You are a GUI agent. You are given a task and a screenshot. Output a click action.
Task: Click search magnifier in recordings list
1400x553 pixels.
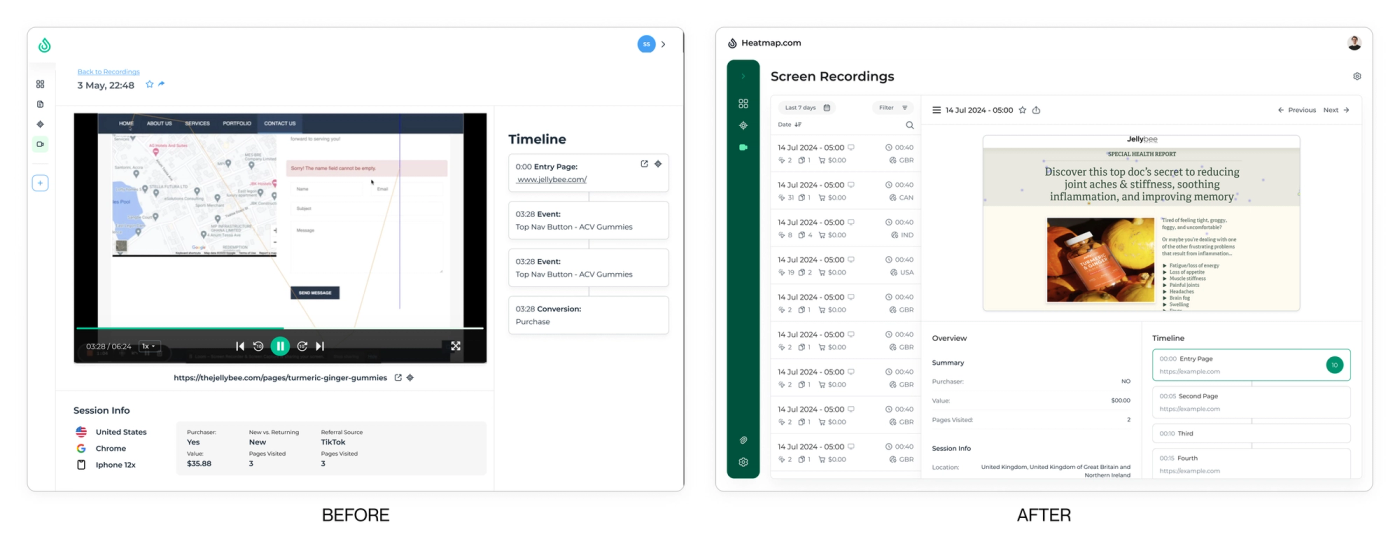pyautogui.click(x=909, y=125)
